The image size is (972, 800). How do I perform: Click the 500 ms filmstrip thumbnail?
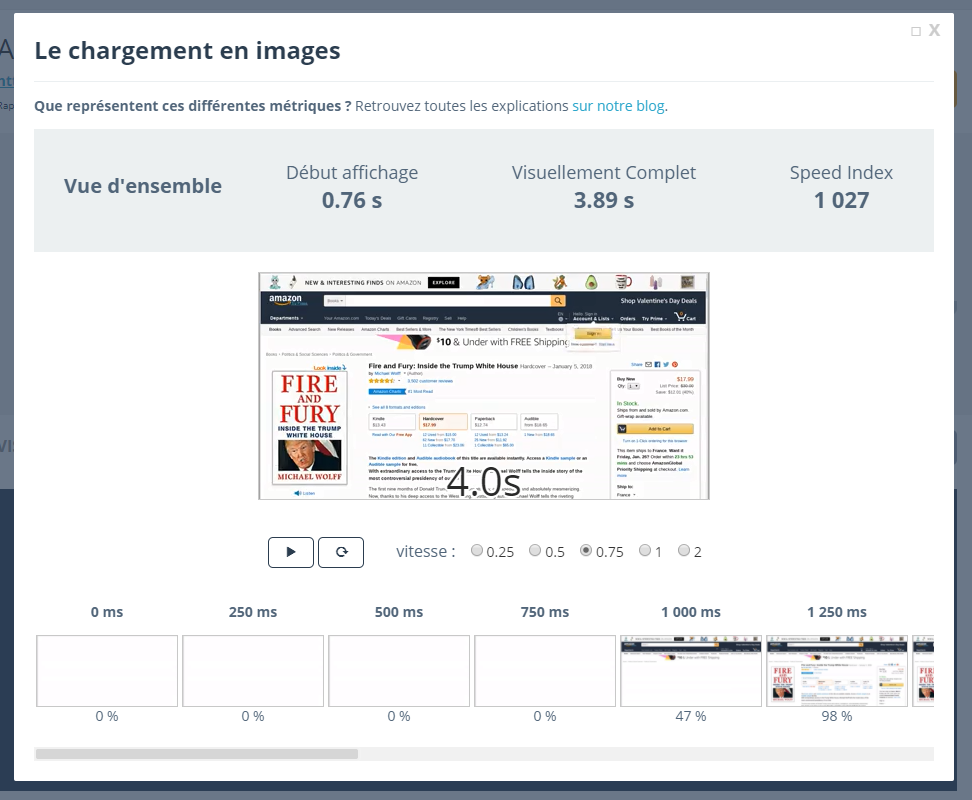coord(399,670)
